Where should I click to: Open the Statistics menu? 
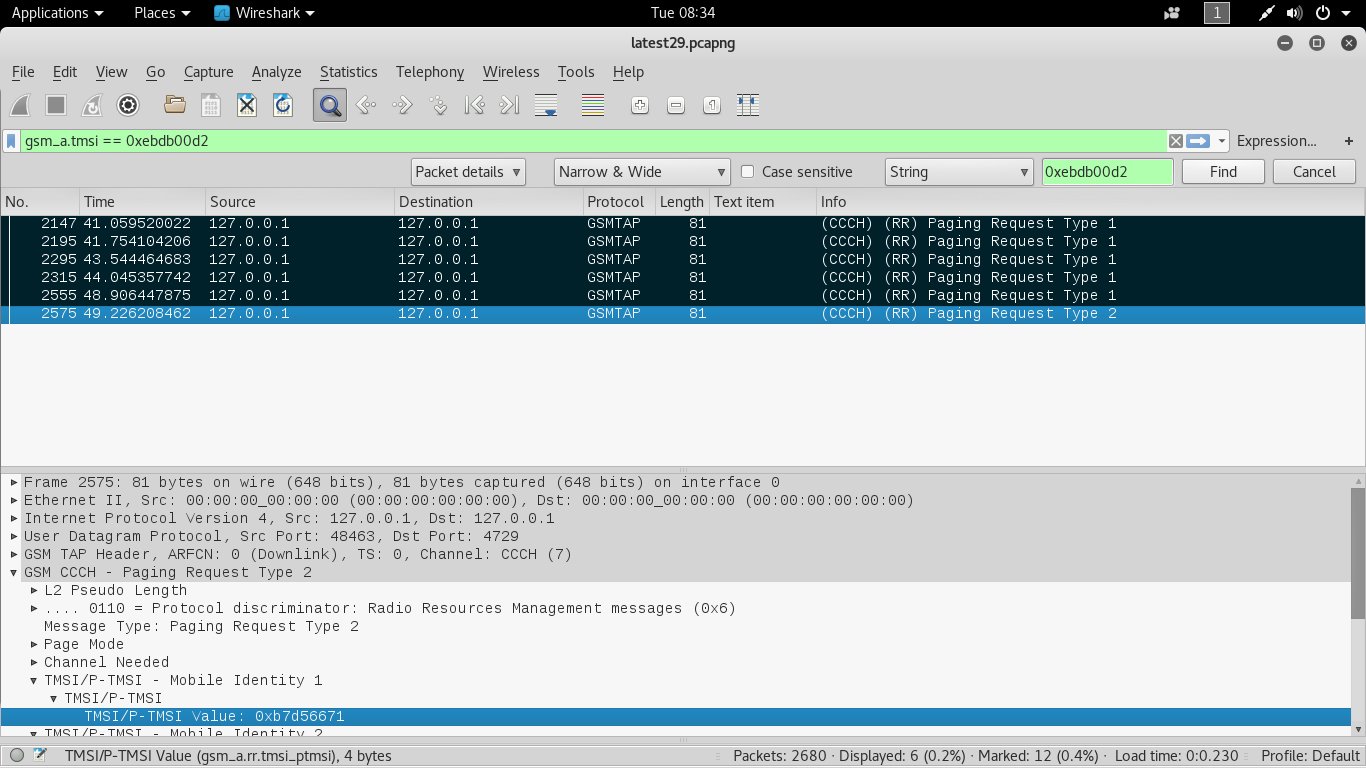348,72
